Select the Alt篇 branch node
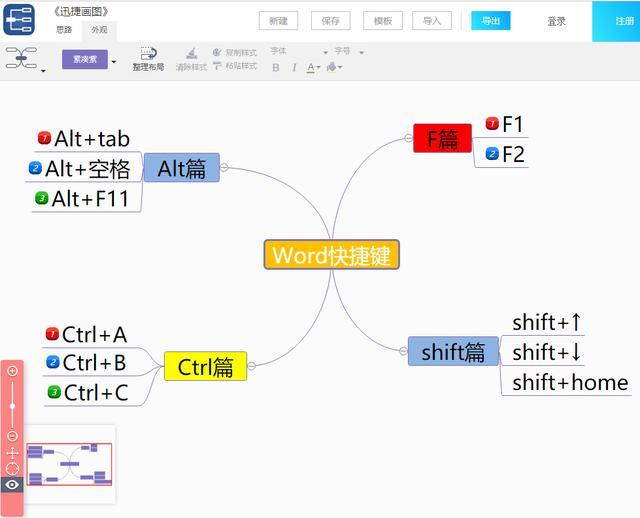 point(182,168)
